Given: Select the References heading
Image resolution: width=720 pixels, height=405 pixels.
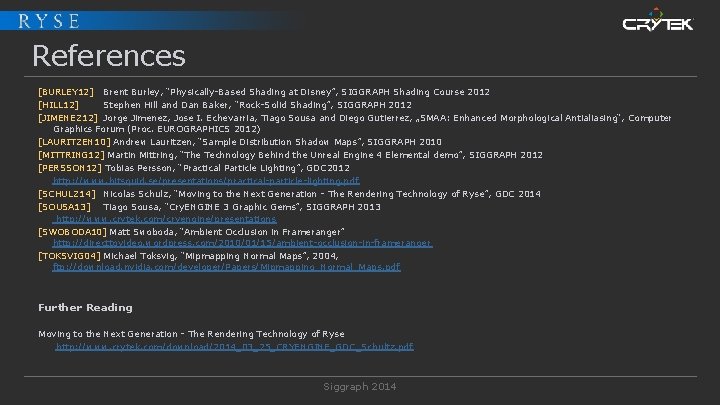Looking at the screenshot, I should click(x=109, y=56).
